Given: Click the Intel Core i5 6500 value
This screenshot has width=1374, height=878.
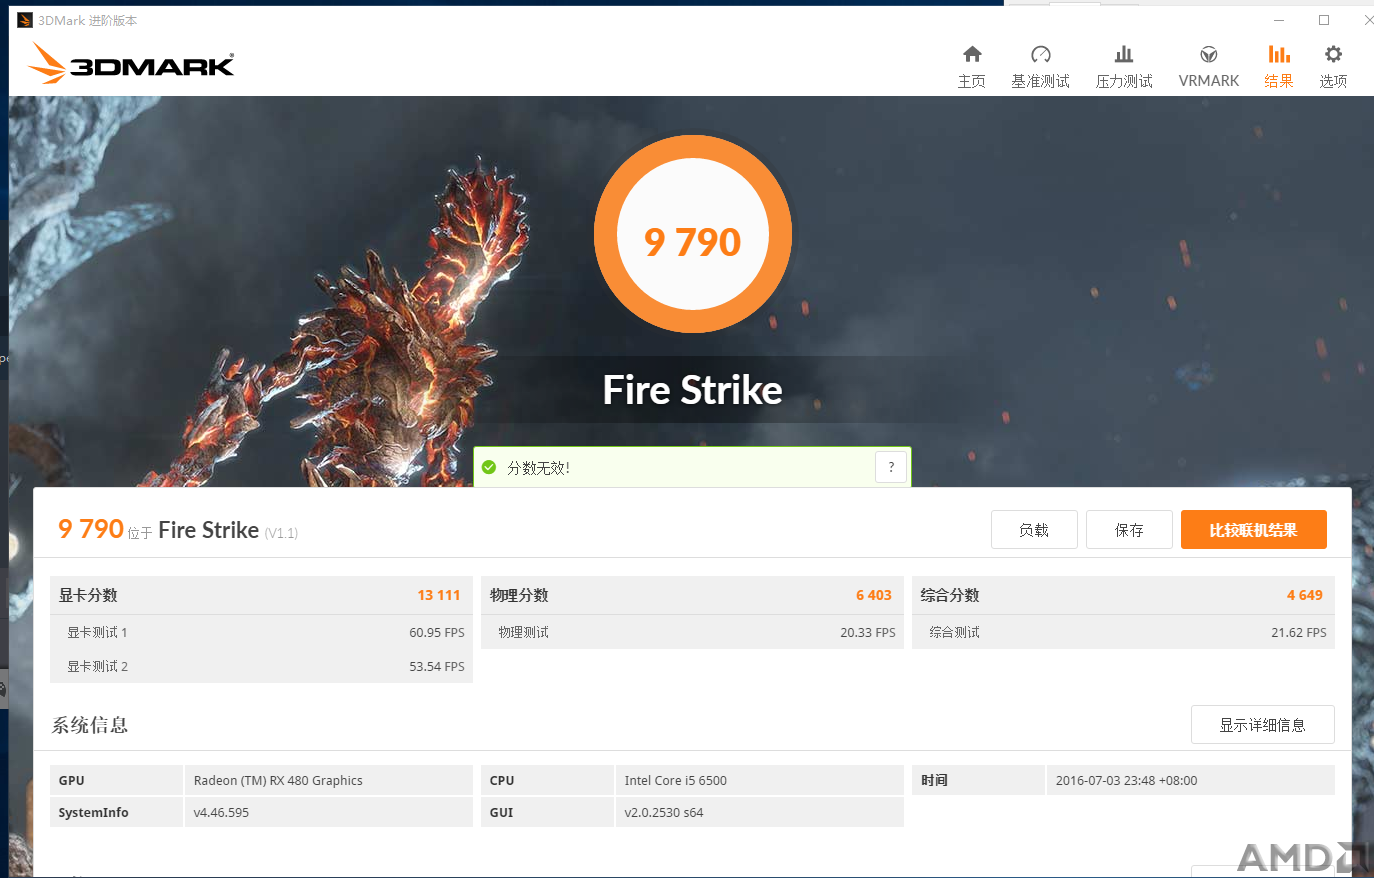Looking at the screenshot, I should click(x=675, y=781).
